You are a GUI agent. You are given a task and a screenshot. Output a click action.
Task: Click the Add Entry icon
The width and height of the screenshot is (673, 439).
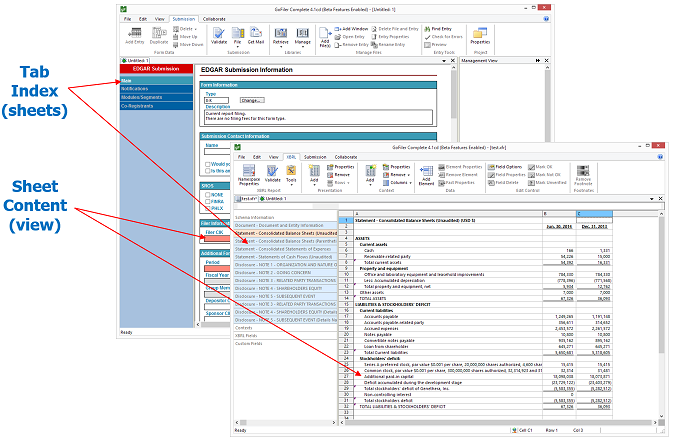(134, 36)
